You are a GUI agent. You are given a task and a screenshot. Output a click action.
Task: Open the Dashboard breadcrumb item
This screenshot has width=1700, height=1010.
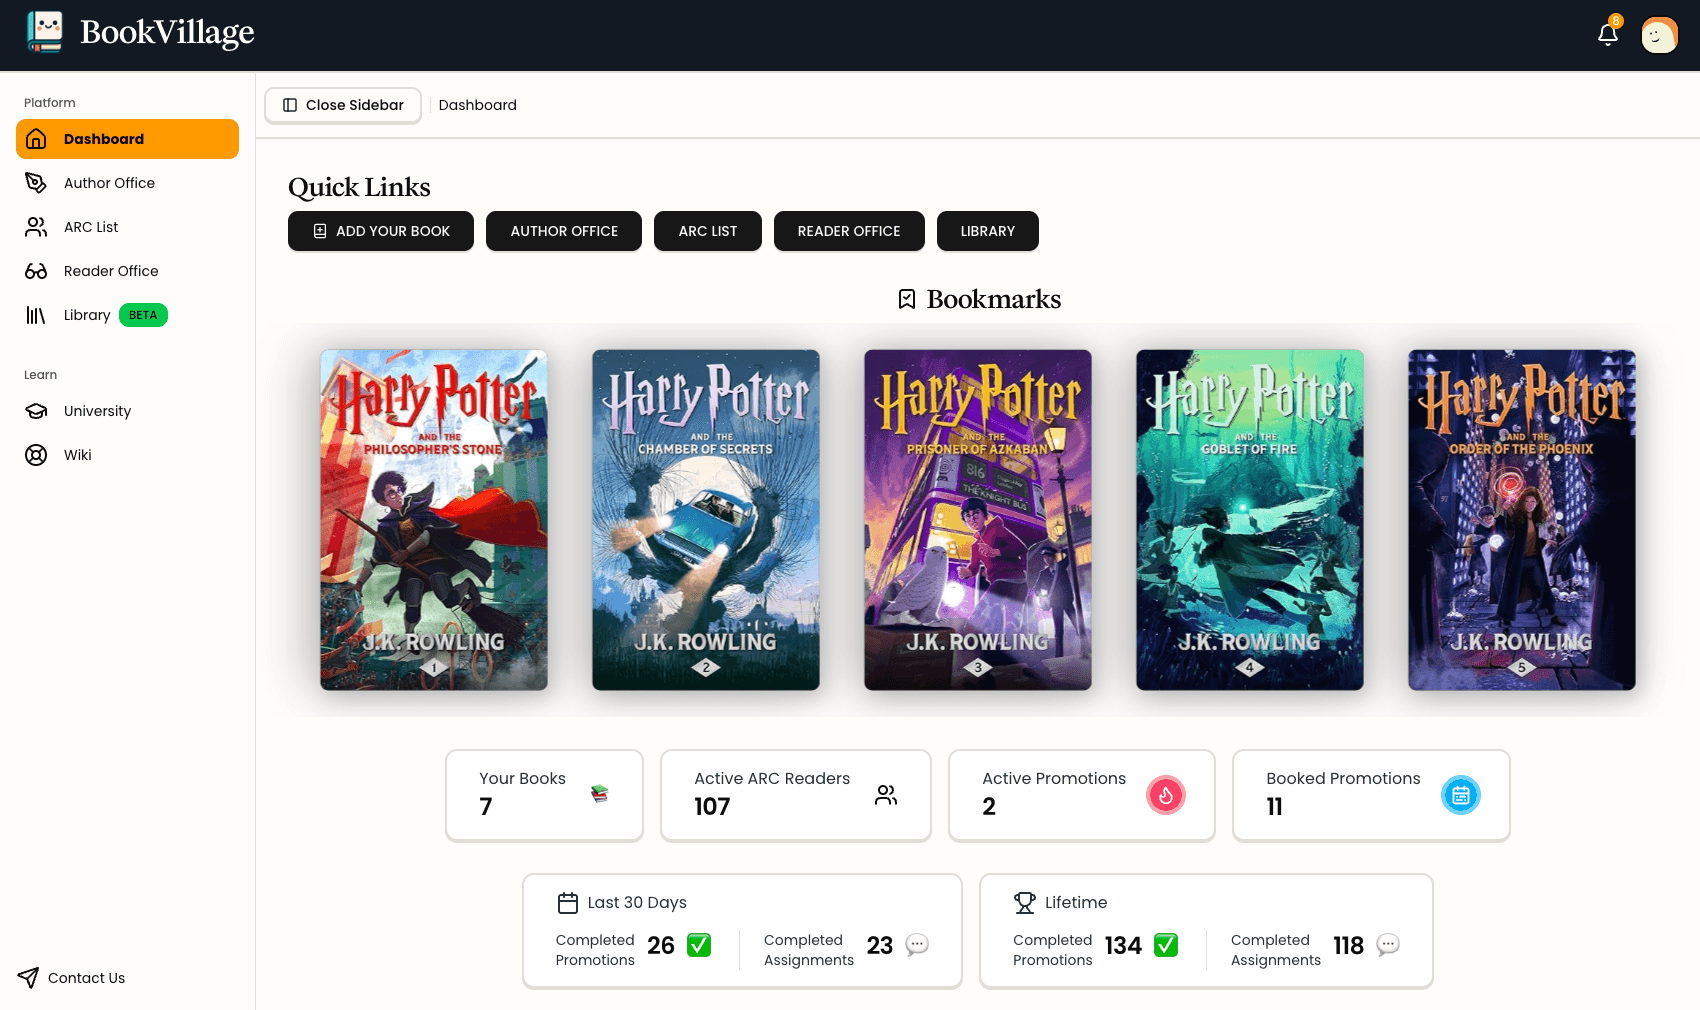click(477, 105)
